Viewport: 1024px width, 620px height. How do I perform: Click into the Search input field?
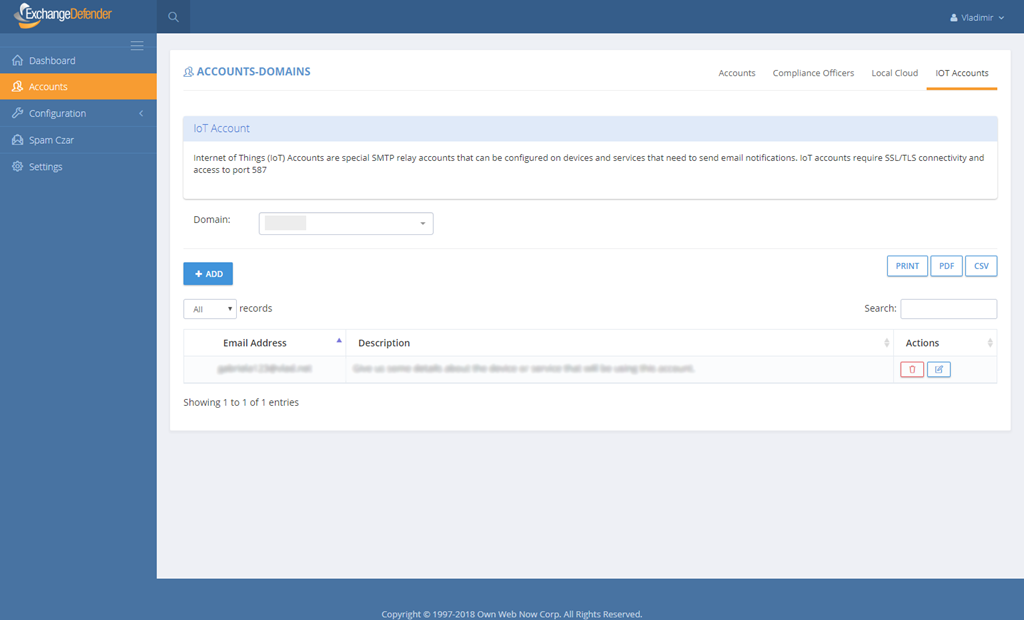point(948,309)
